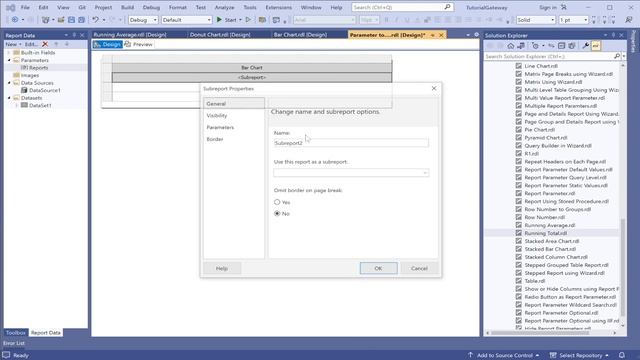Switch to Donut Chart.rdl document tab
The height and width of the screenshot is (360, 640).
[220, 35]
